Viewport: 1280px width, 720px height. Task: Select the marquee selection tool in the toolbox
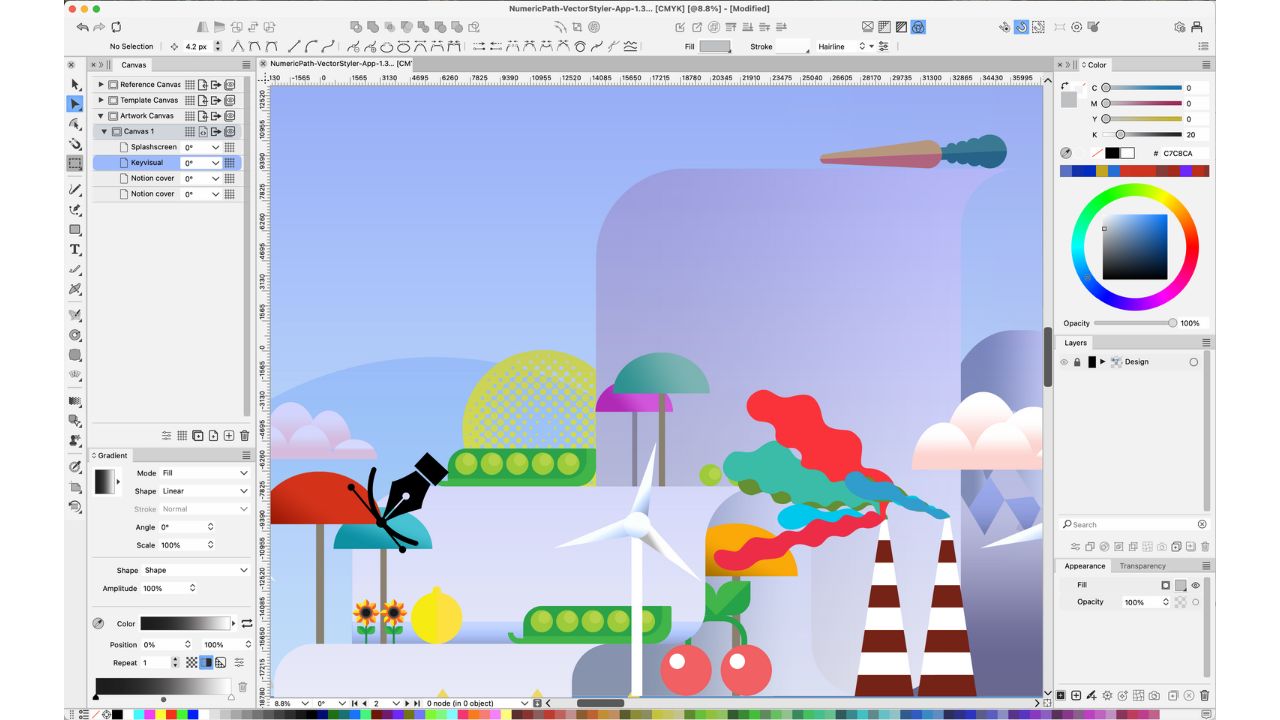(75, 163)
